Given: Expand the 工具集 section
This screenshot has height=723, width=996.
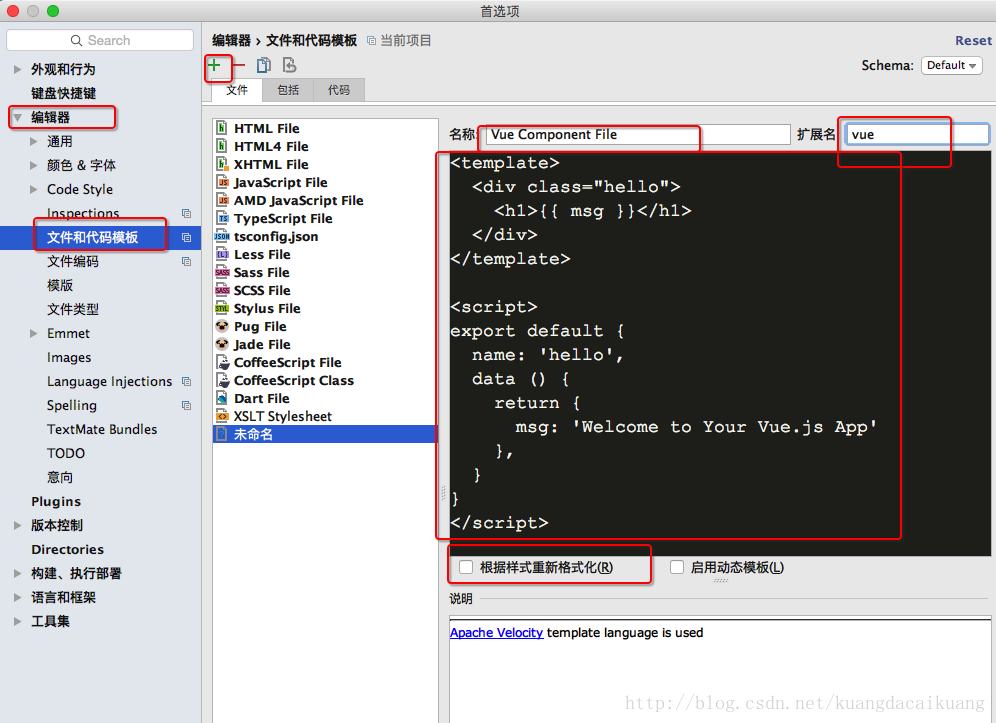Looking at the screenshot, I should click(x=18, y=621).
